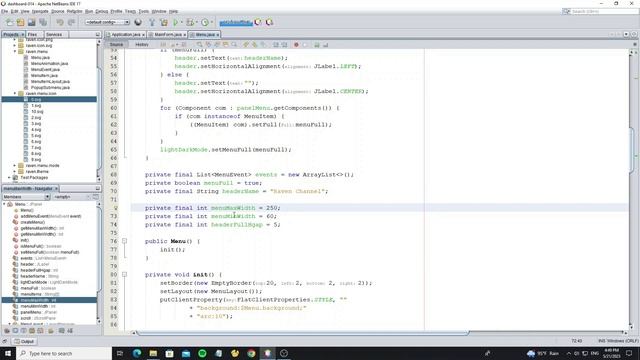Click the Build Project hammer icon
This screenshot has width=640, height=360.
click(152, 22)
